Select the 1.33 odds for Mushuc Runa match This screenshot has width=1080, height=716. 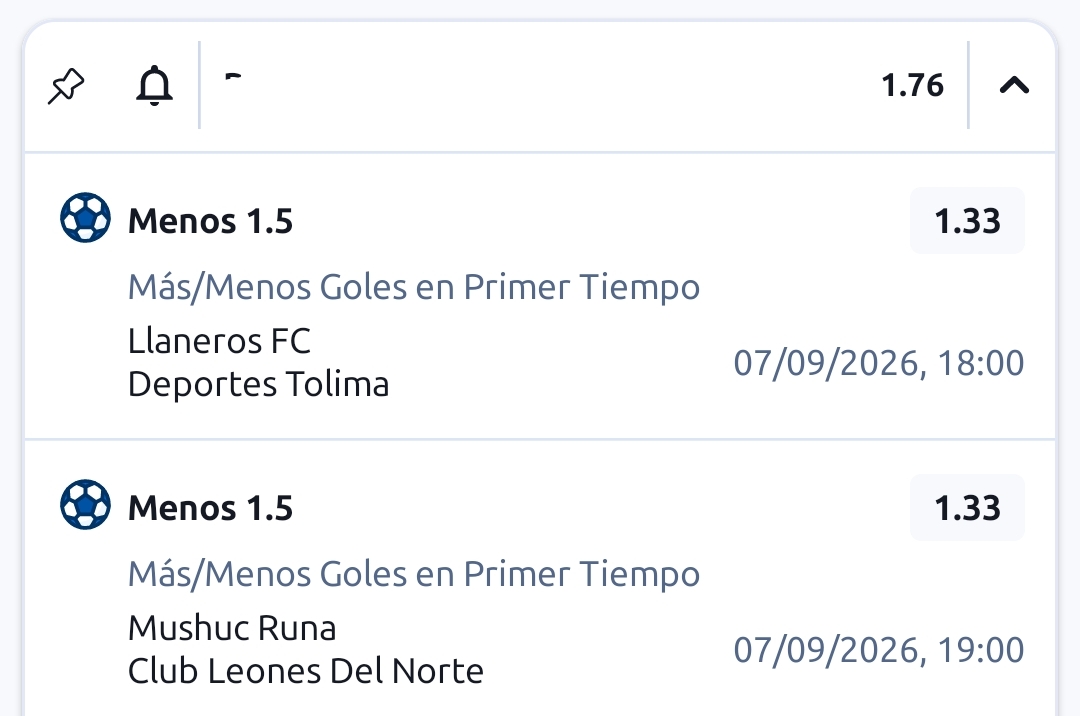[967, 508]
